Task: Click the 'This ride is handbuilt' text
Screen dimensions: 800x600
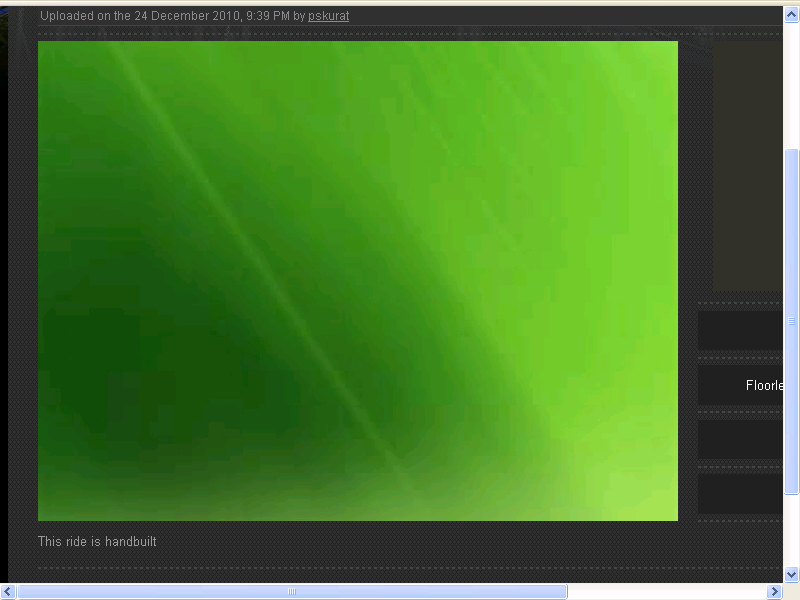Action: point(97,541)
